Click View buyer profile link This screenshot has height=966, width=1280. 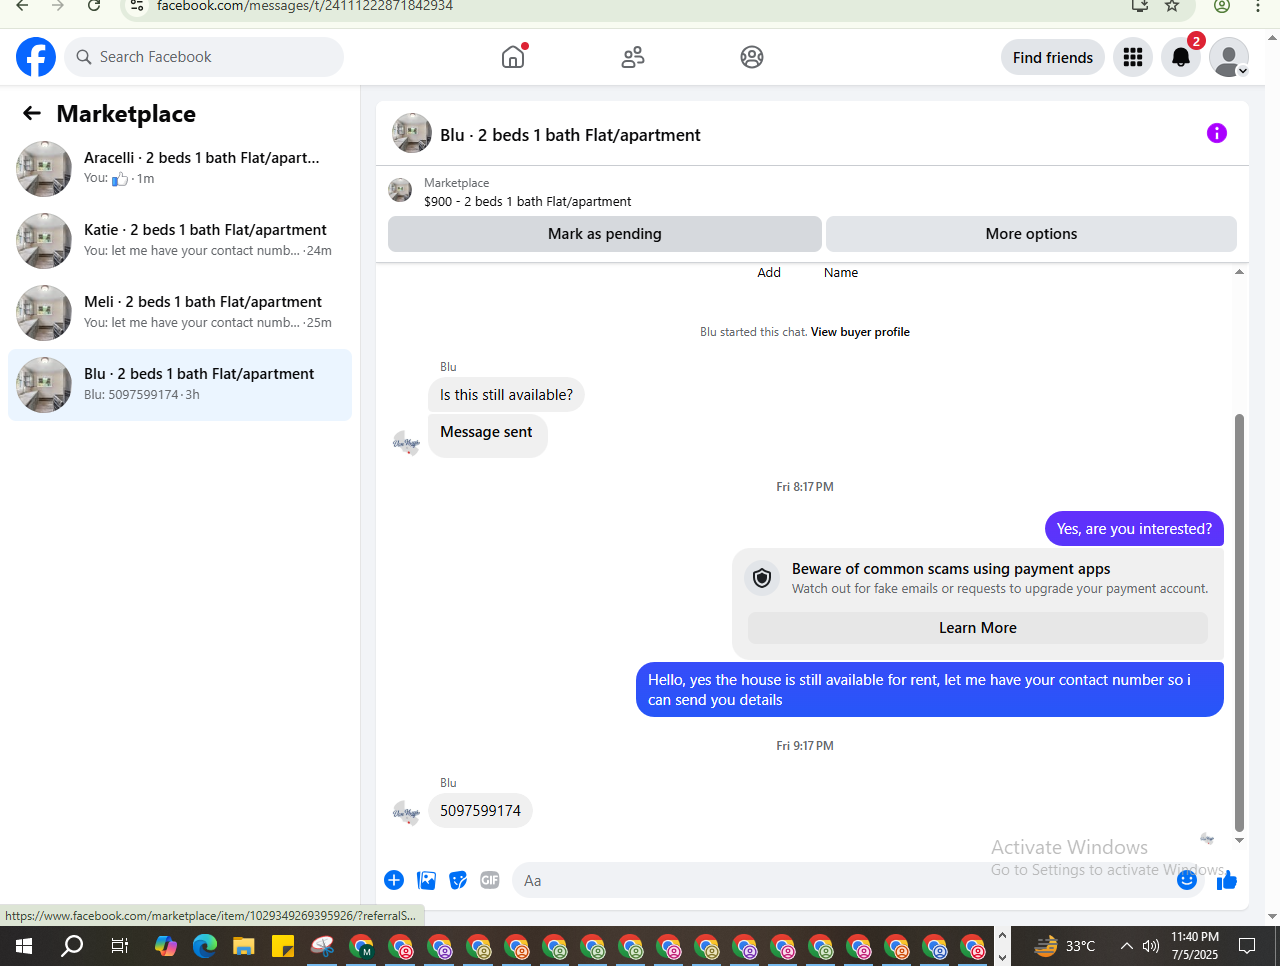tap(860, 332)
